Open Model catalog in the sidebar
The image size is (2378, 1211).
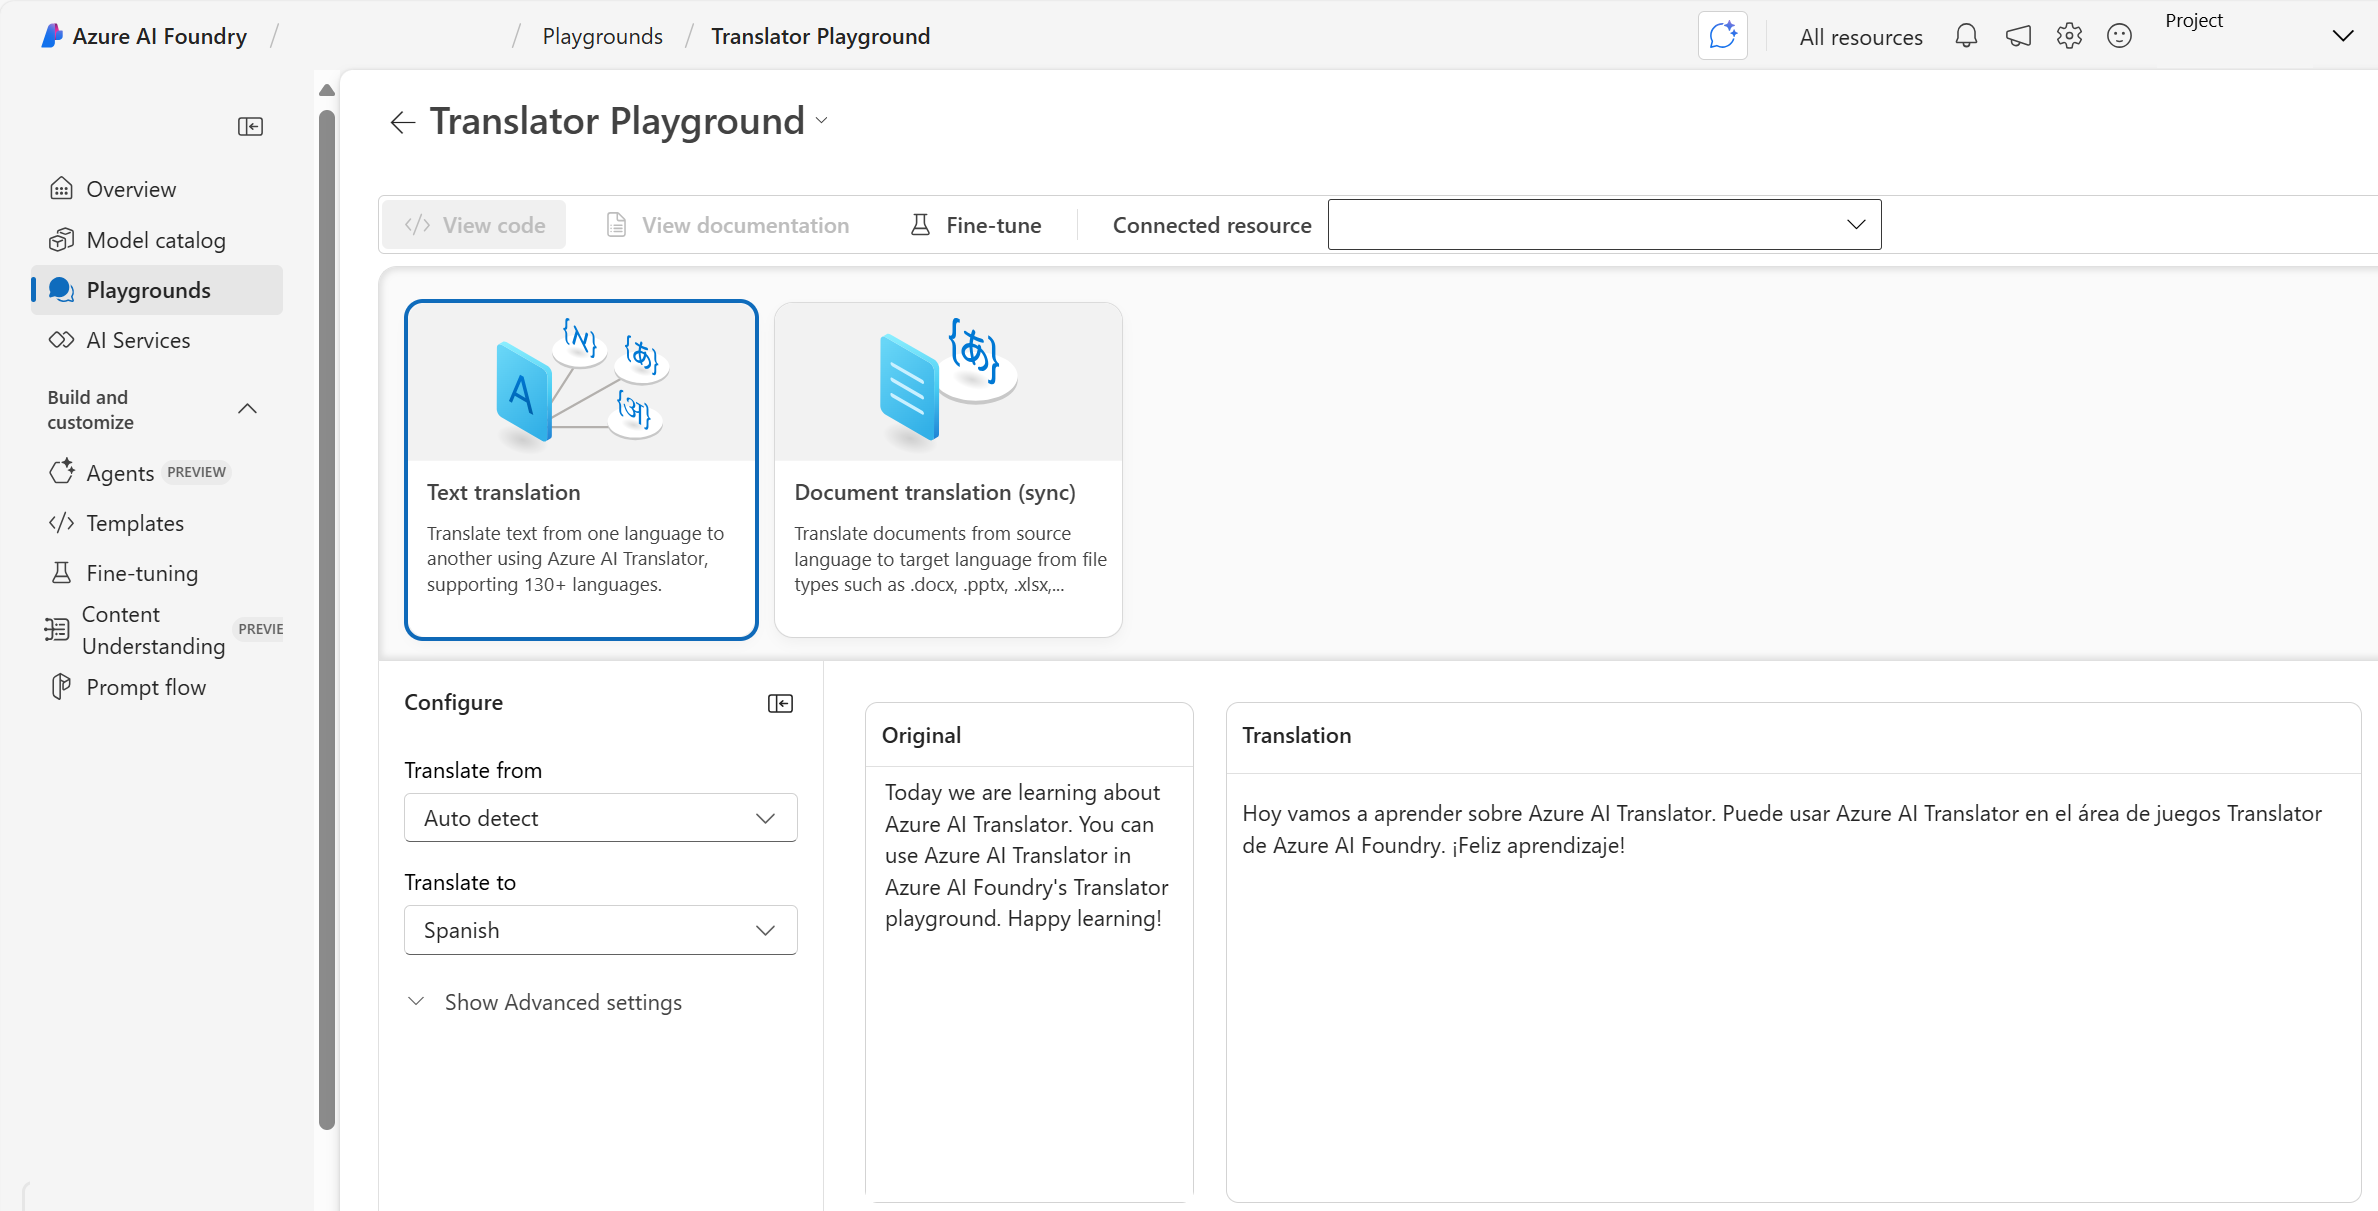coord(155,240)
